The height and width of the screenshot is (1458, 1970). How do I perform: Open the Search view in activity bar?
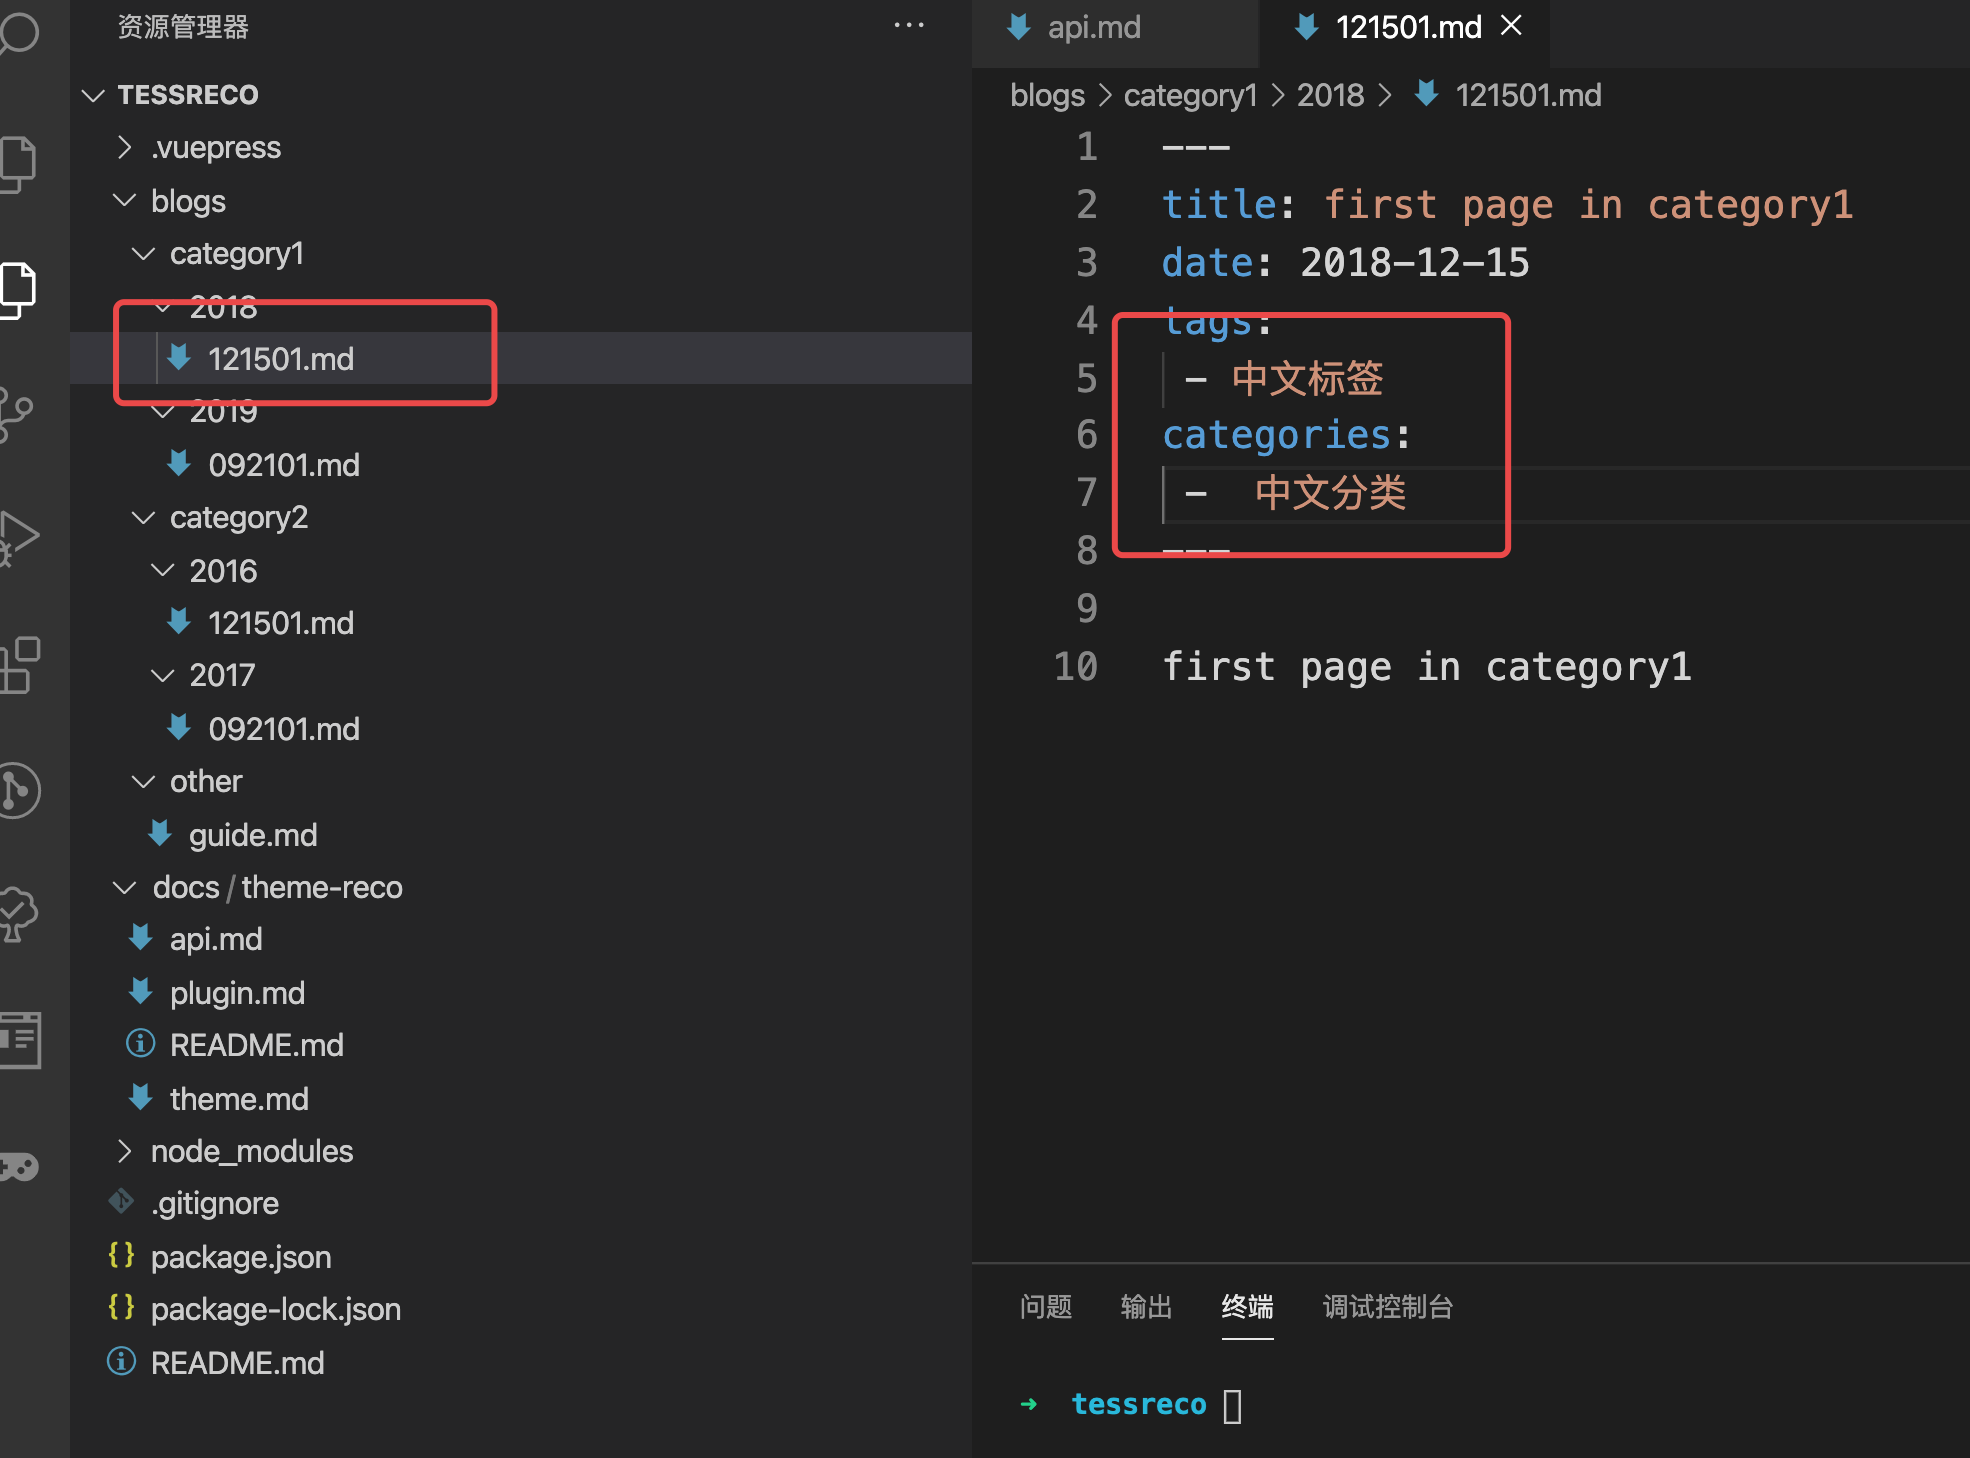(20, 30)
